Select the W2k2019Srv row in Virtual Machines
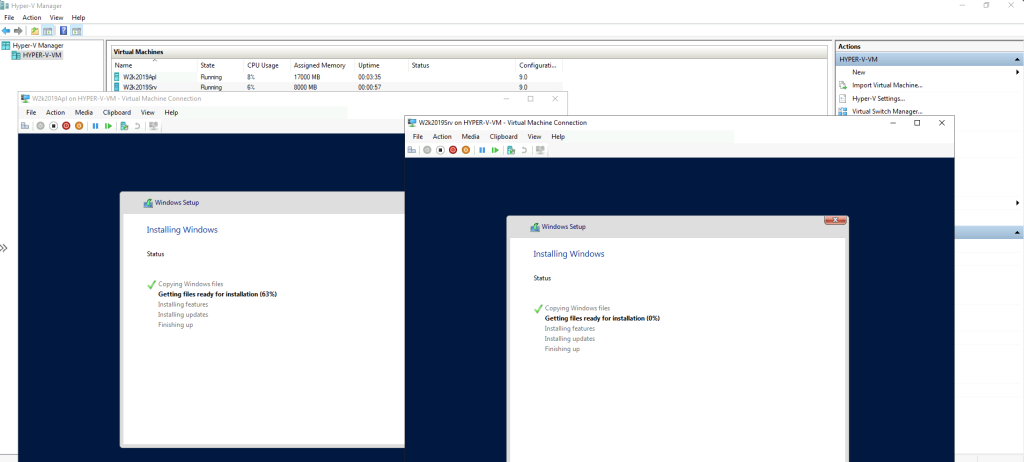This screenshot has width=1024, height=462. [x=337, y=87]
